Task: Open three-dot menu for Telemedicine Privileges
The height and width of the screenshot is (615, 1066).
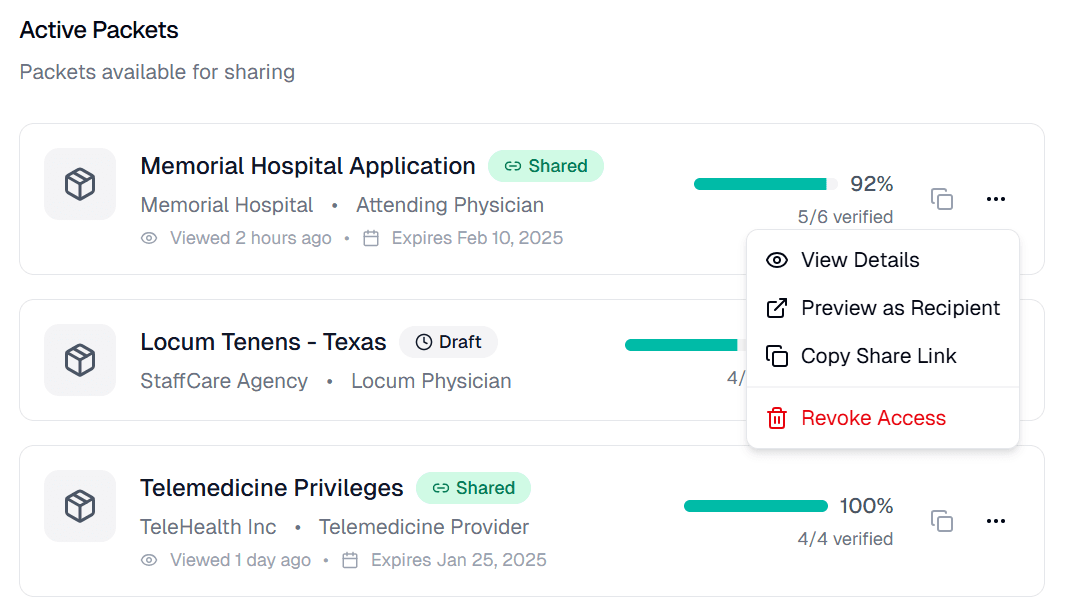Action: (995, 521)
